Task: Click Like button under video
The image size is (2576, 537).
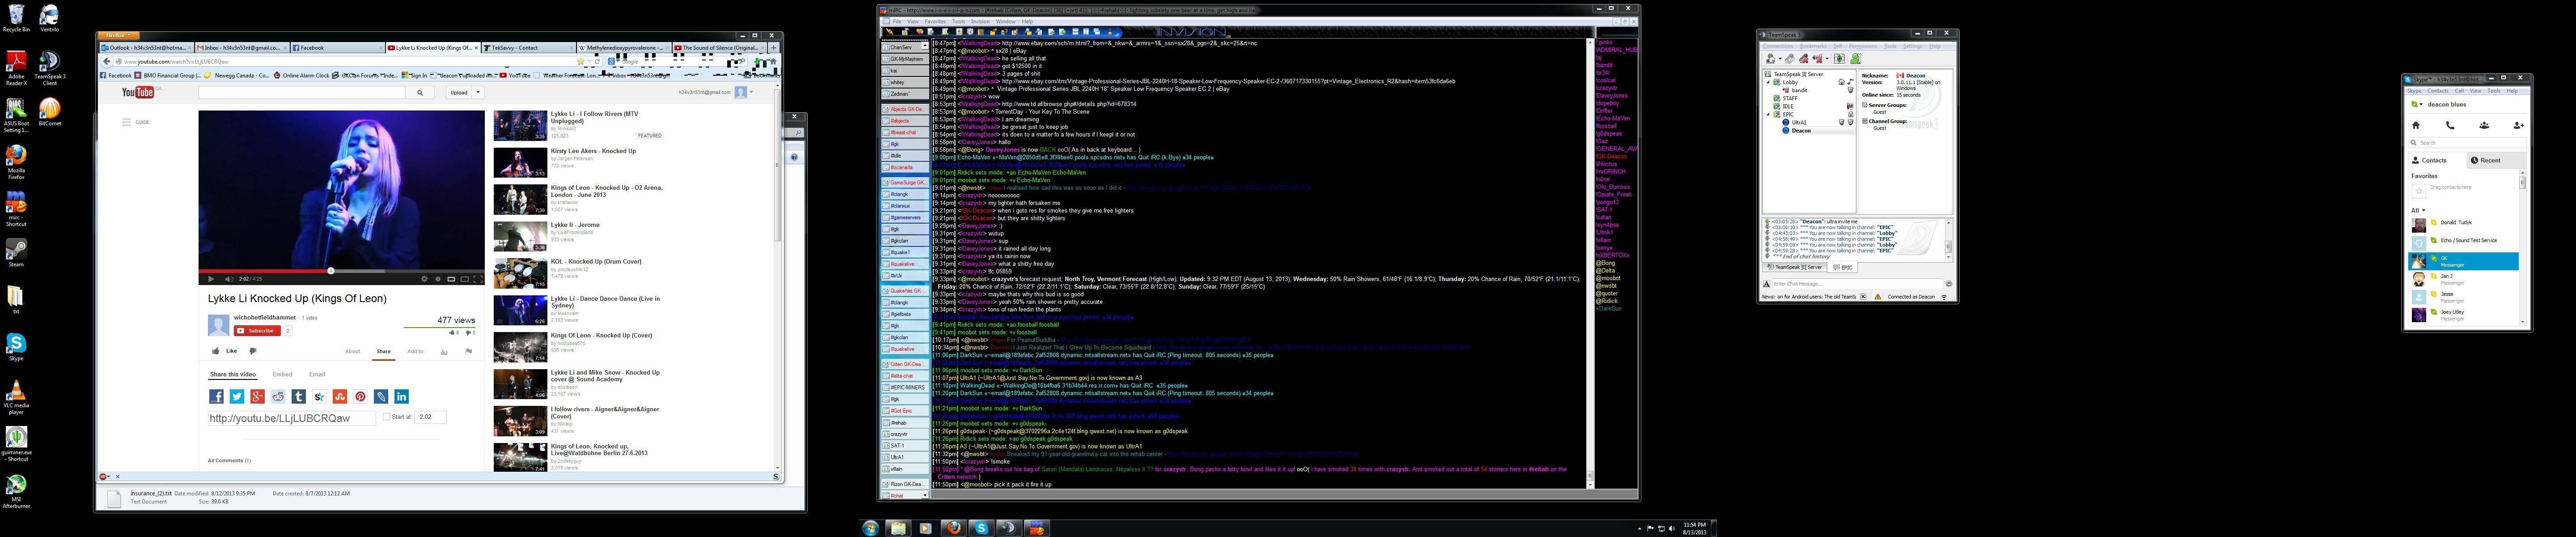Action: pyautogui.click(x=225, y=351)
